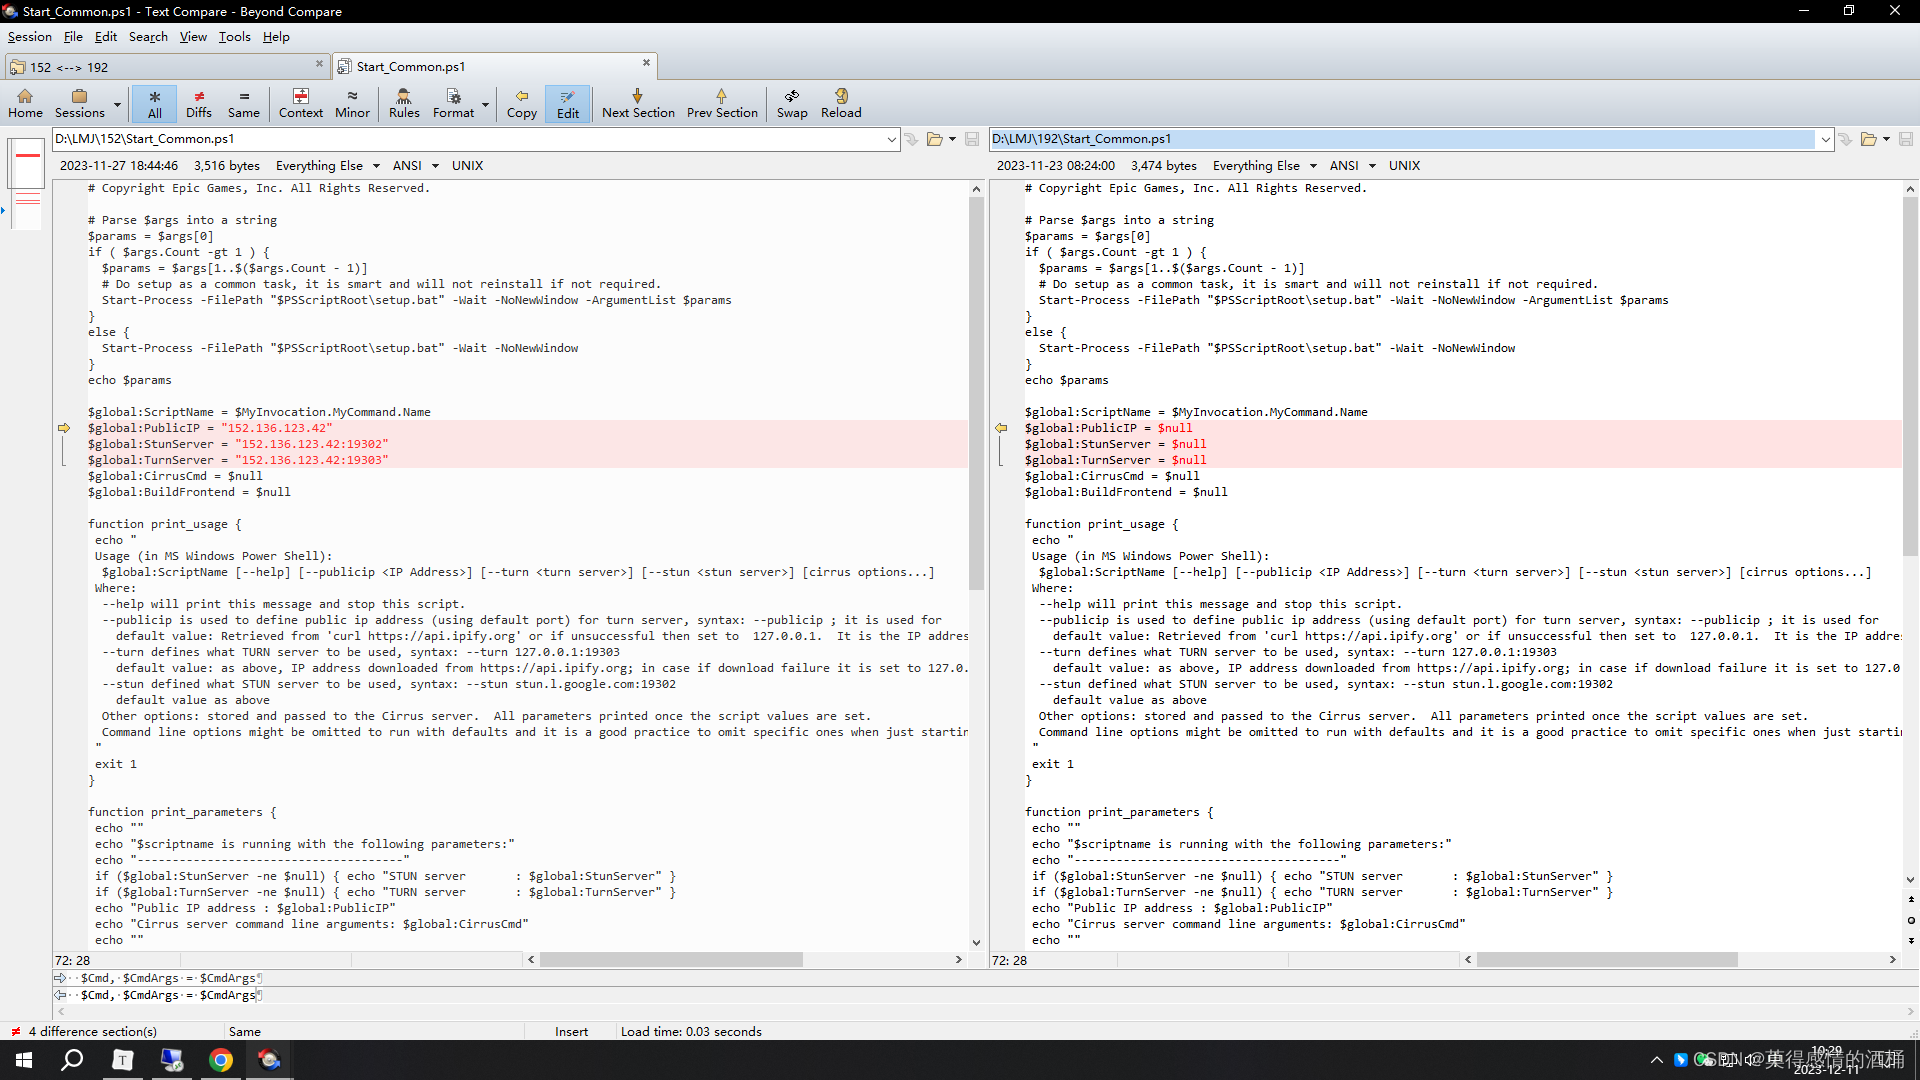Click the left pane horizontal scrollbar
This screenshot has width=1920, height=1080.
click(670, 959)
